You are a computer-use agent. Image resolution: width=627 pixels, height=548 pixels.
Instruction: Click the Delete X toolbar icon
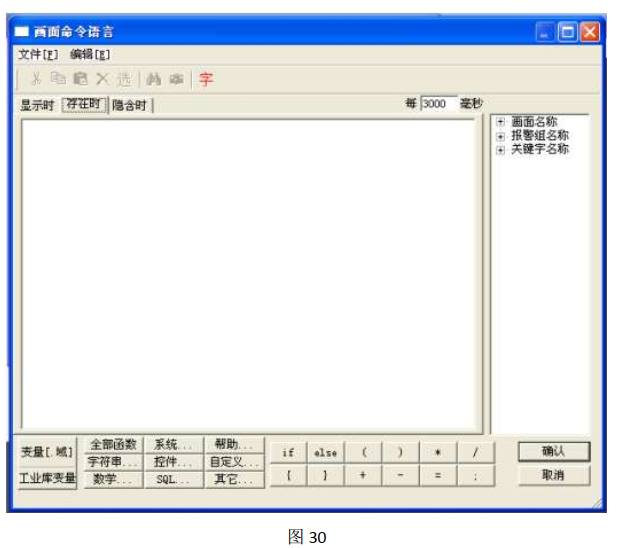pos(102,79)
